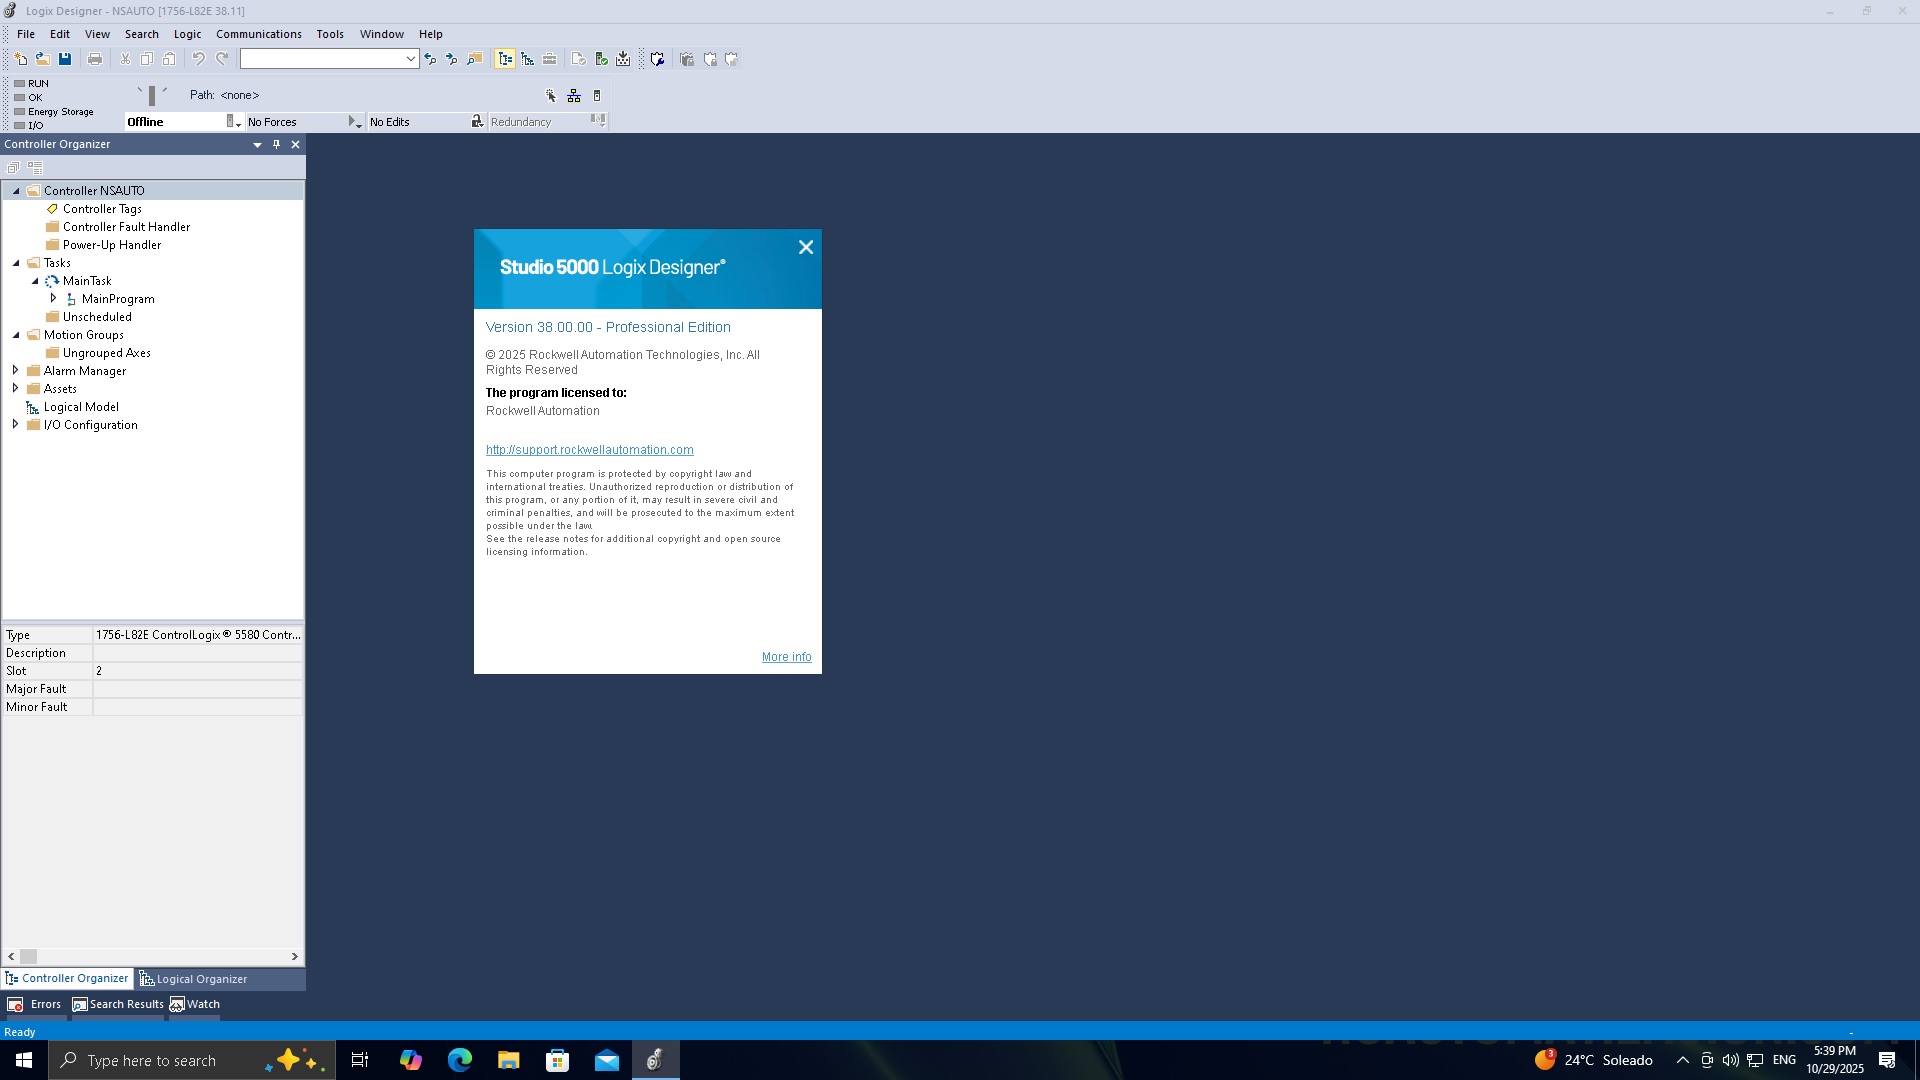This screenshot has height=1080, width=1920.
Task: Click the More info link
Action: (786, 658)
